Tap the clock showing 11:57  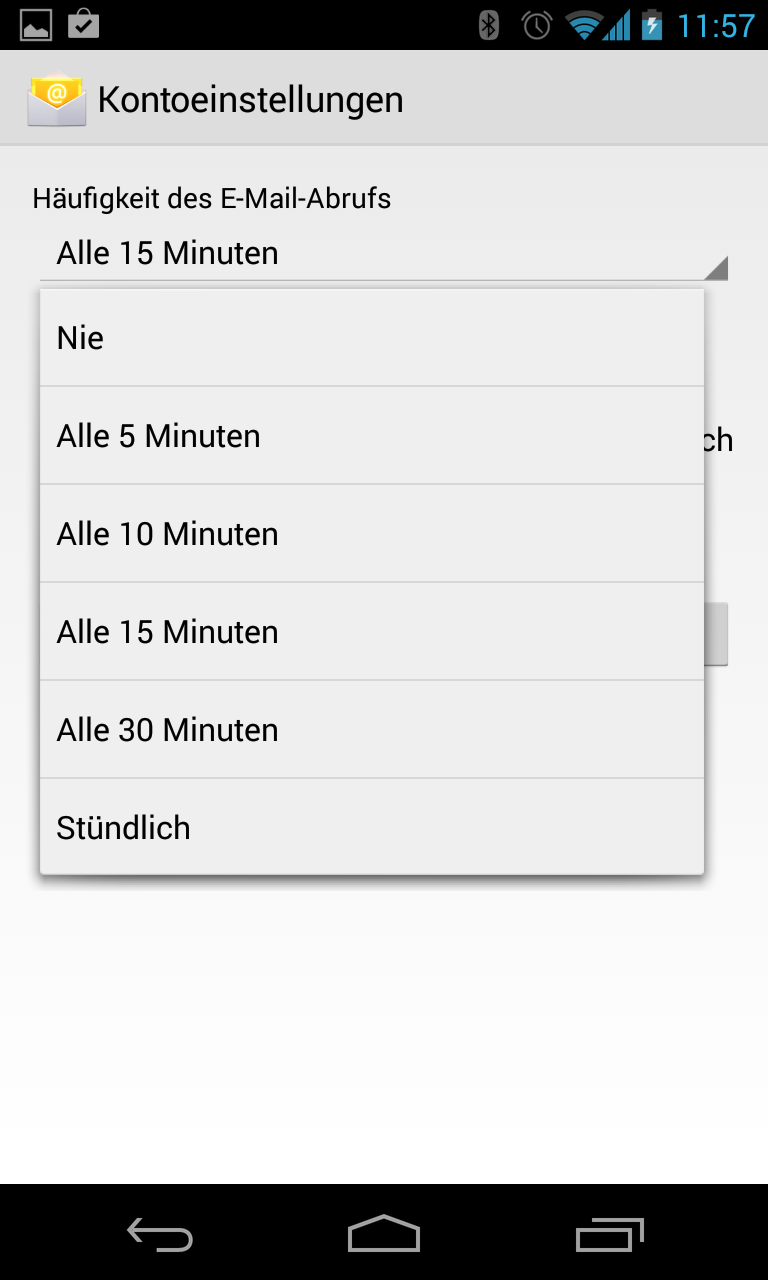715,25
